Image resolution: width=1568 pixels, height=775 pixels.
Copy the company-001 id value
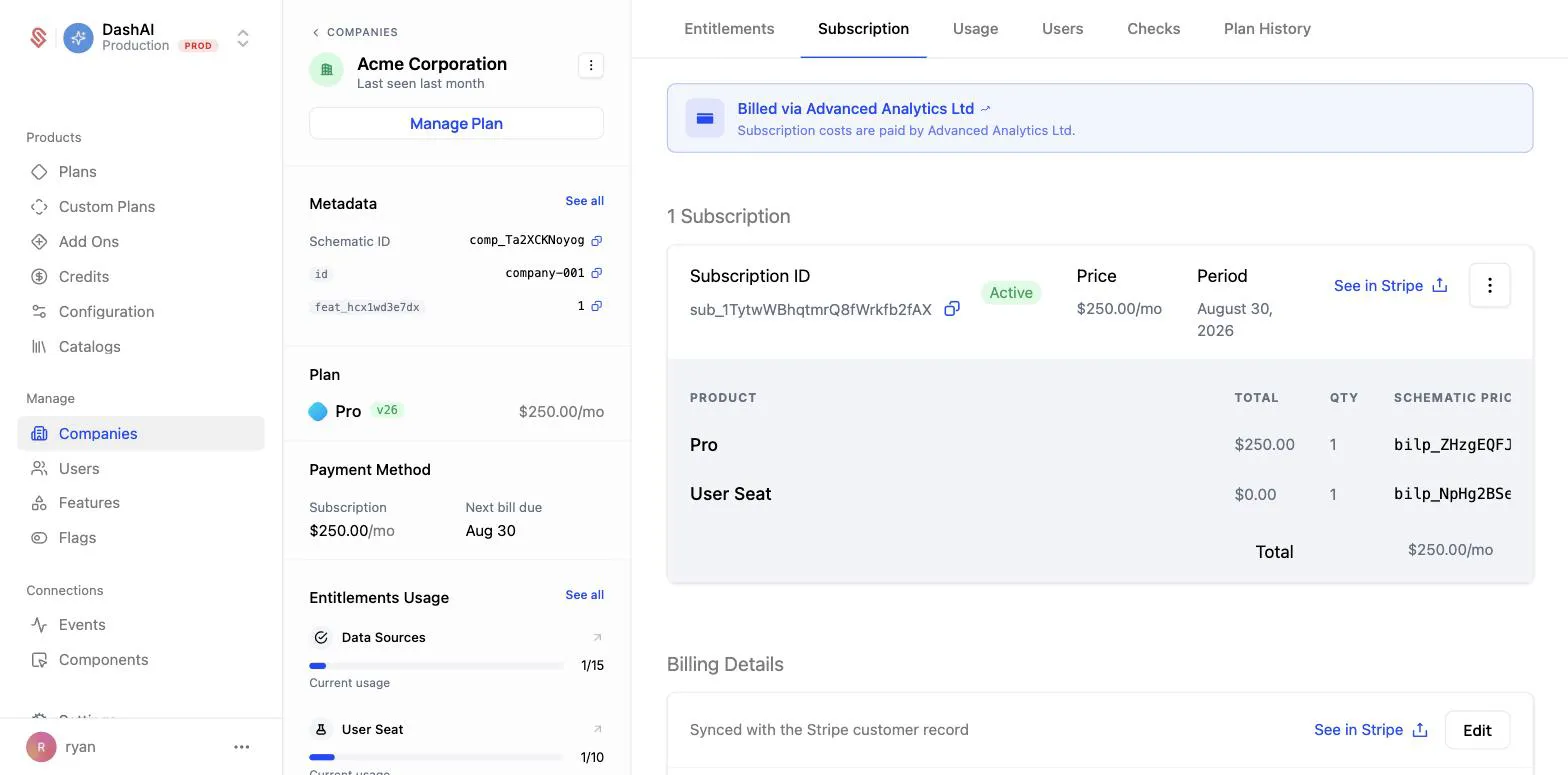[x=597, y=273]
